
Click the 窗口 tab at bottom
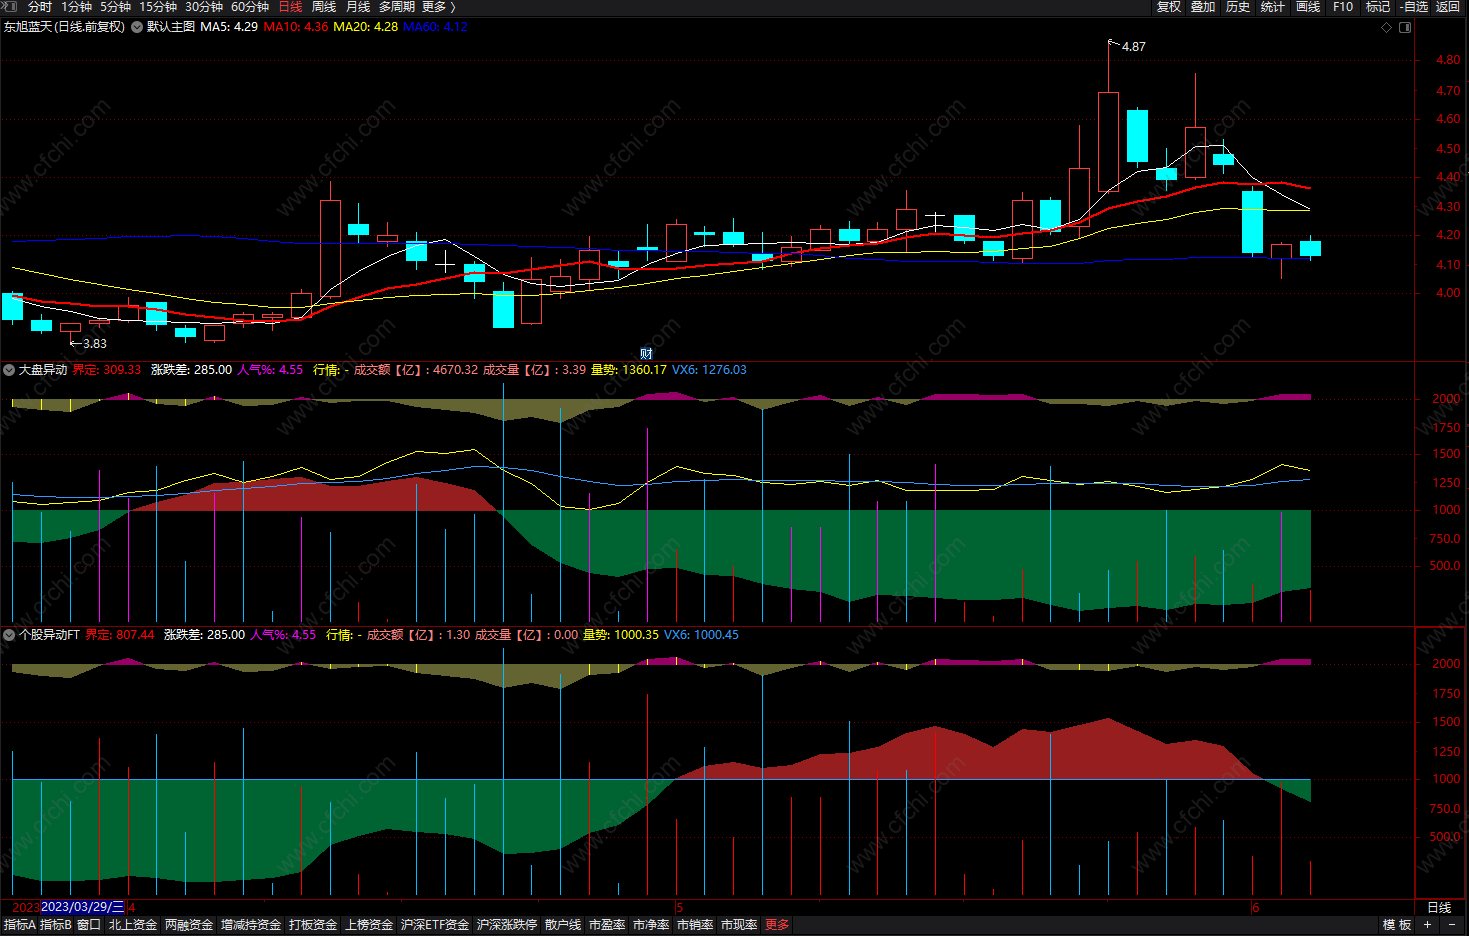click(x=89, y=925)
